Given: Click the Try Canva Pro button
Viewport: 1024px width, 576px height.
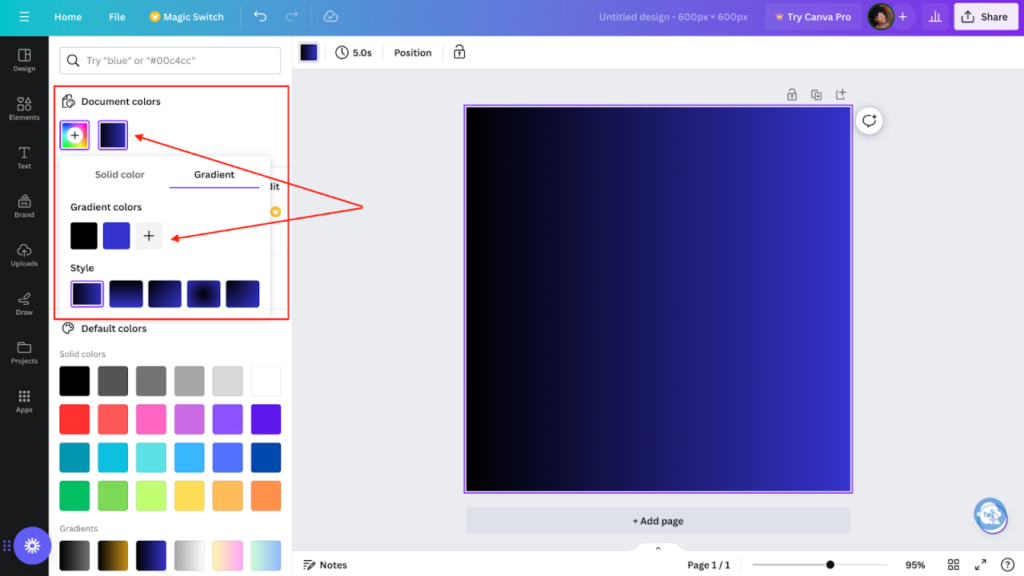Looking at the screenshot, I should tap(813, 16).
